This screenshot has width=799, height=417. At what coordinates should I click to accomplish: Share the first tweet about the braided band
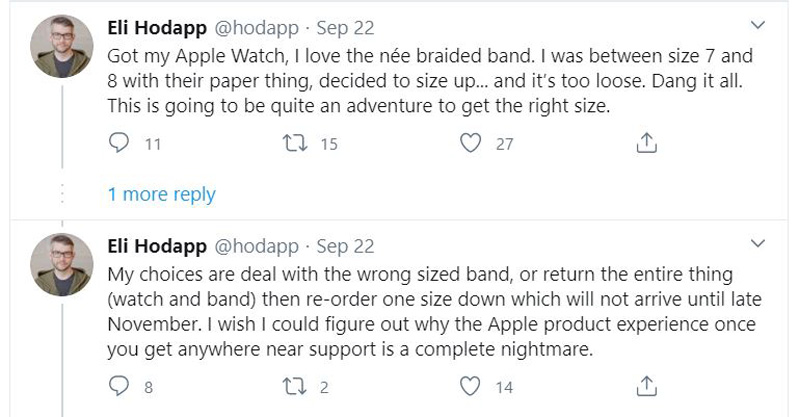click(x=646, y=144)
